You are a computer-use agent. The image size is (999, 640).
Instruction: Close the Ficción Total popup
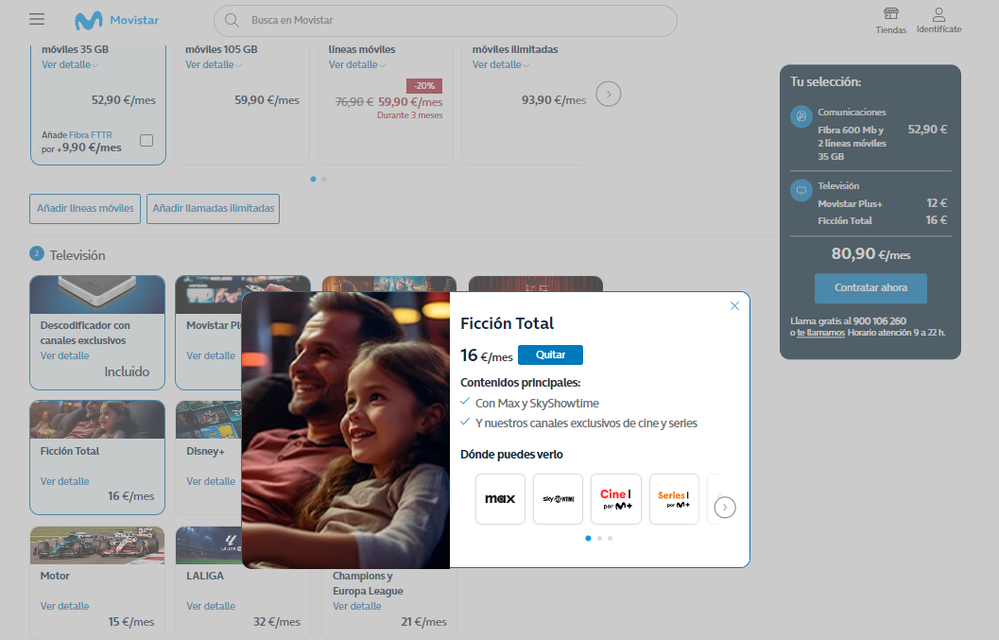click(x=735, y=306)
